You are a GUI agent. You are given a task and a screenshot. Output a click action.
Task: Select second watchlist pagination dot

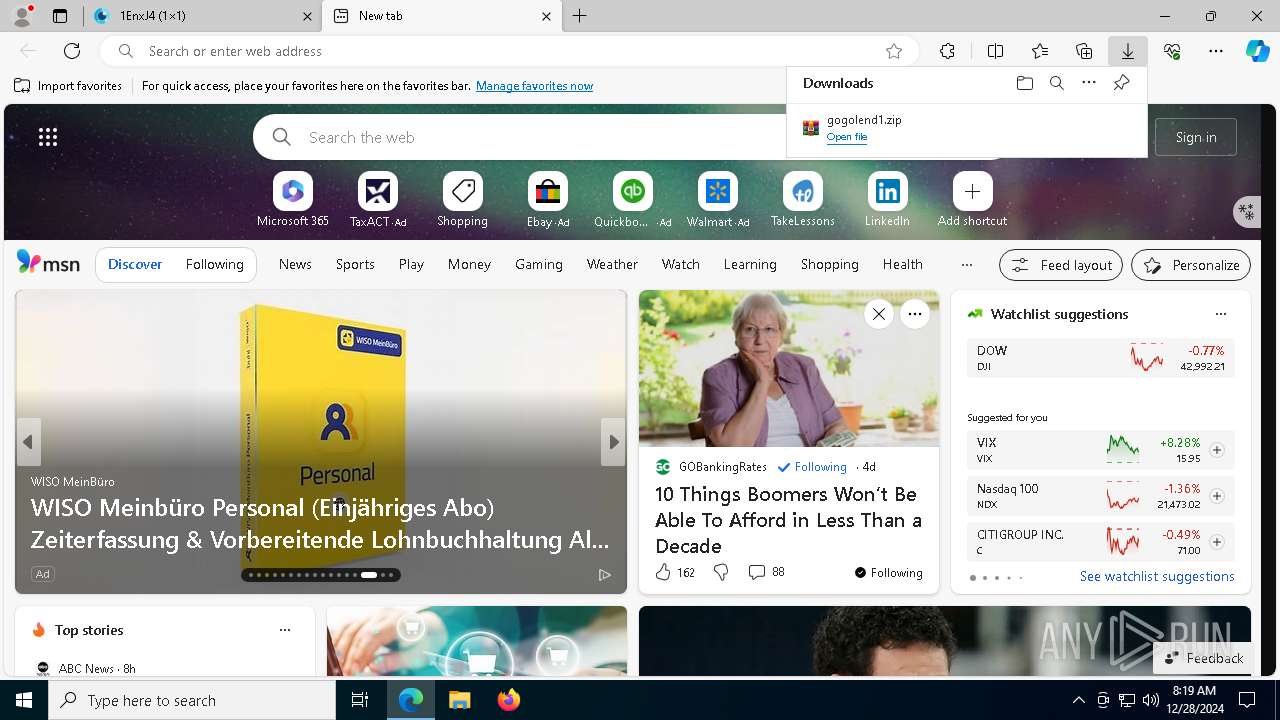pos(985,578)
